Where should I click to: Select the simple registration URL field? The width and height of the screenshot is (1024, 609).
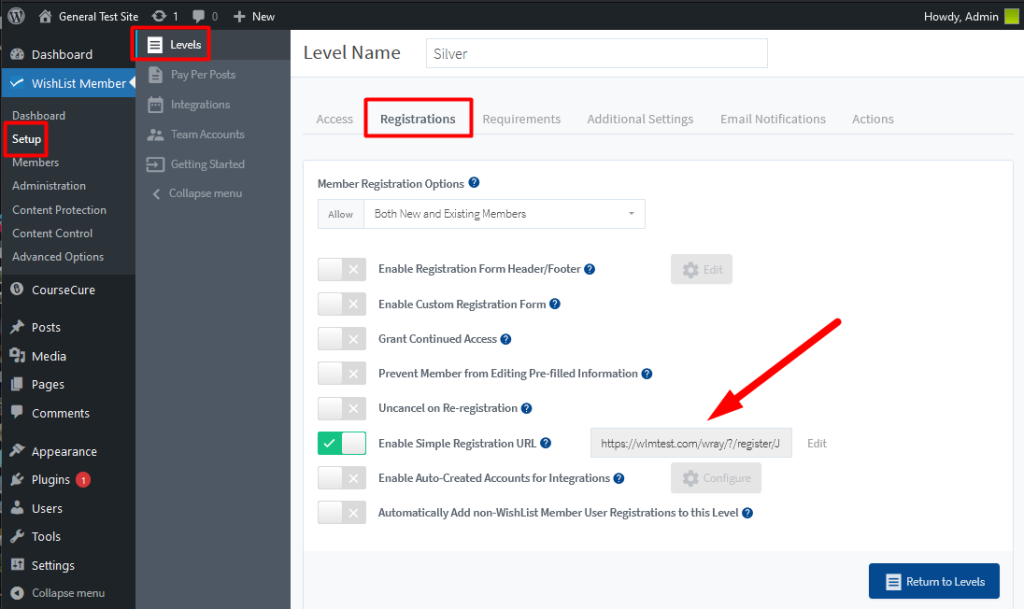pyautogui.click(x=691, y=443)
